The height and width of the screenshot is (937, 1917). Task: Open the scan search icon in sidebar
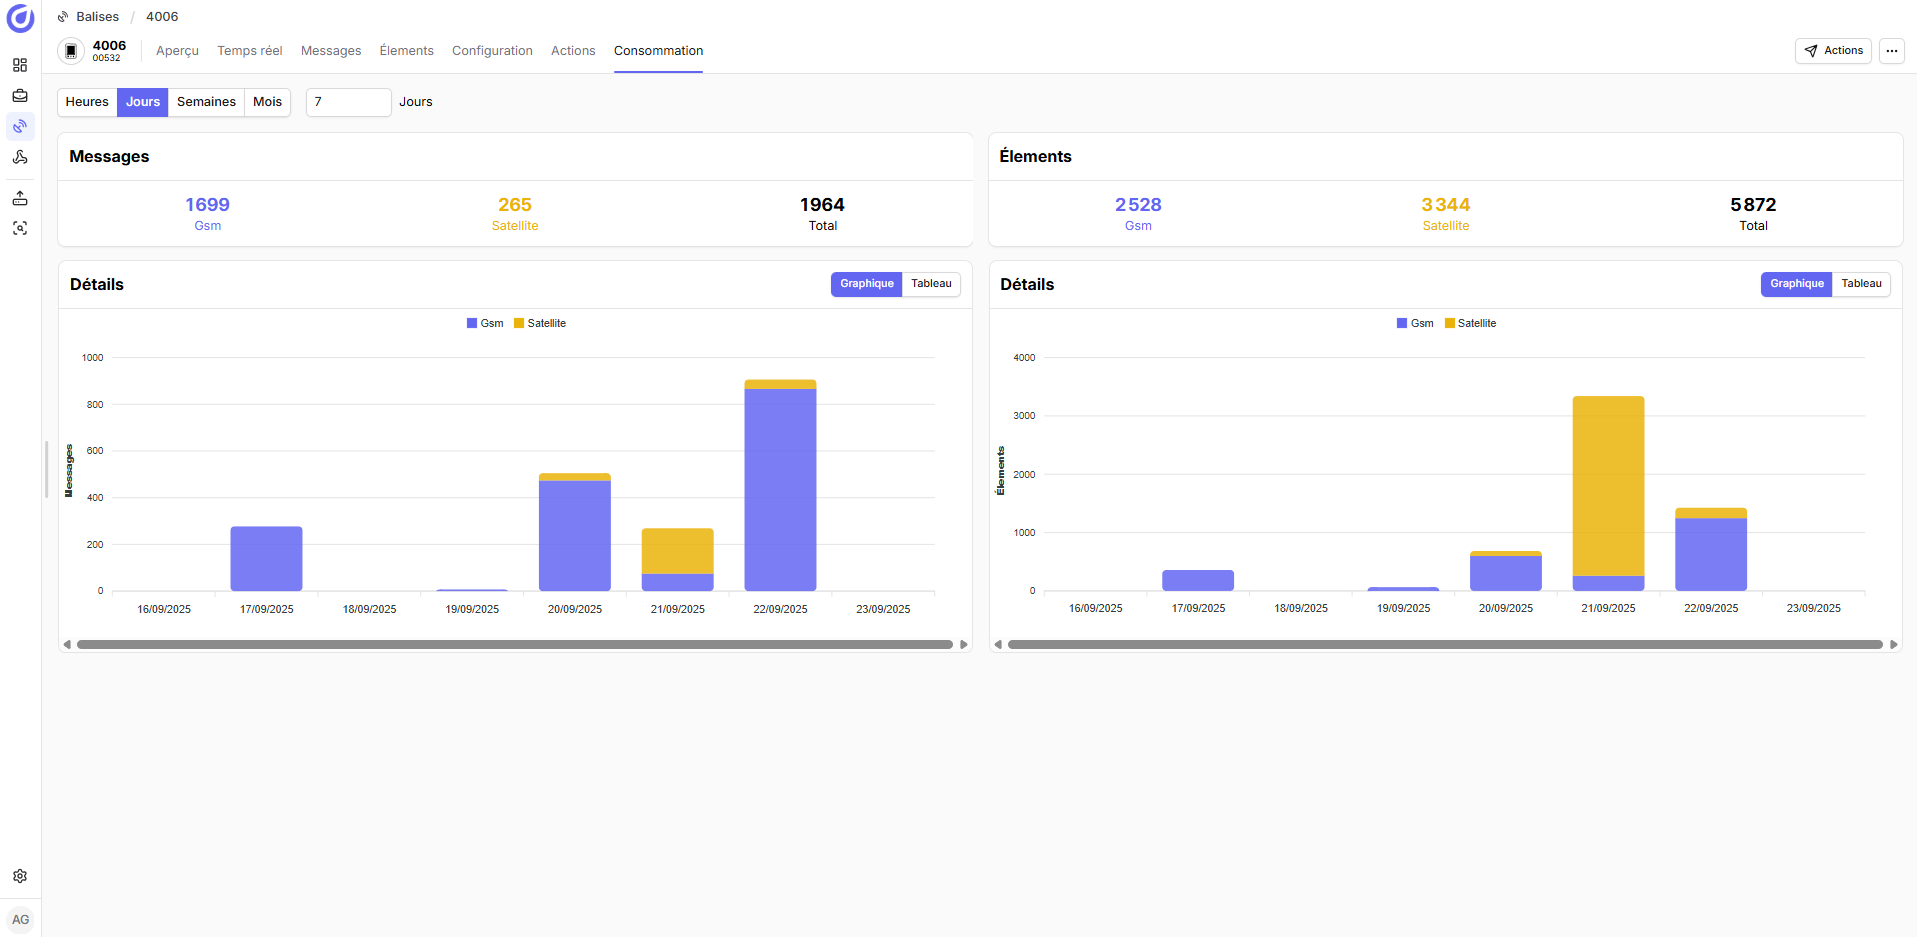20,228
